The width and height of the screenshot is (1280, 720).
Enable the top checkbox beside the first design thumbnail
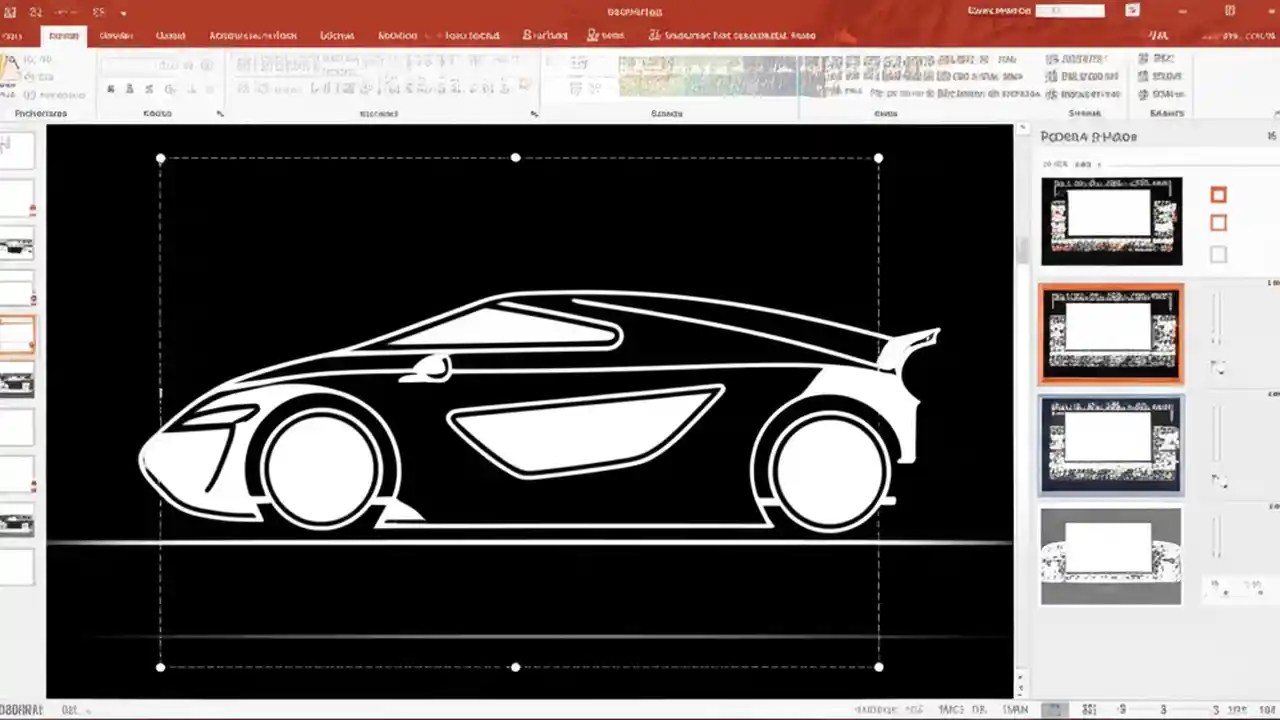click(1218, 195)
